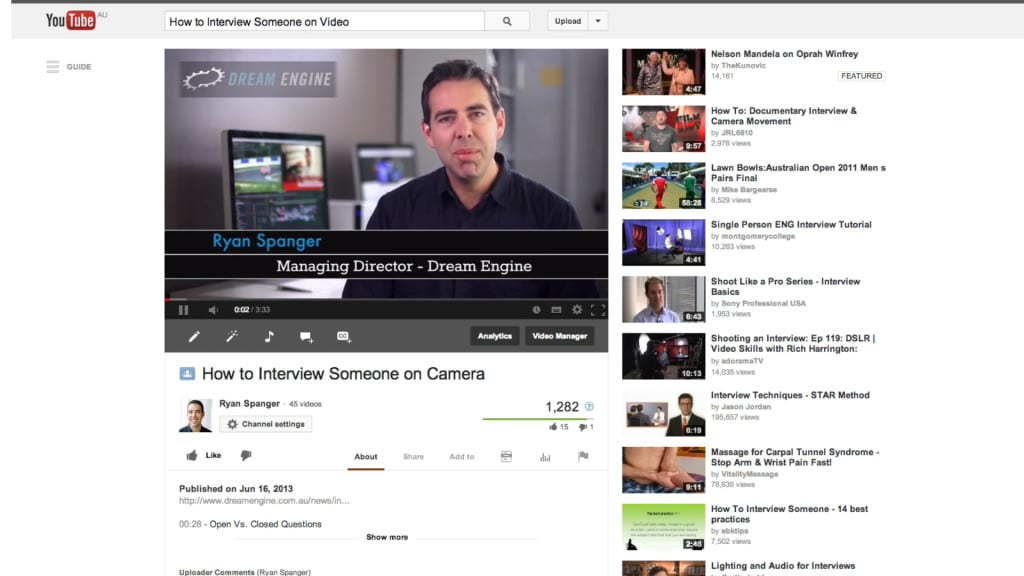Mute the video with the speaker icon
The image size is (1024, 576).
[213, 310]
